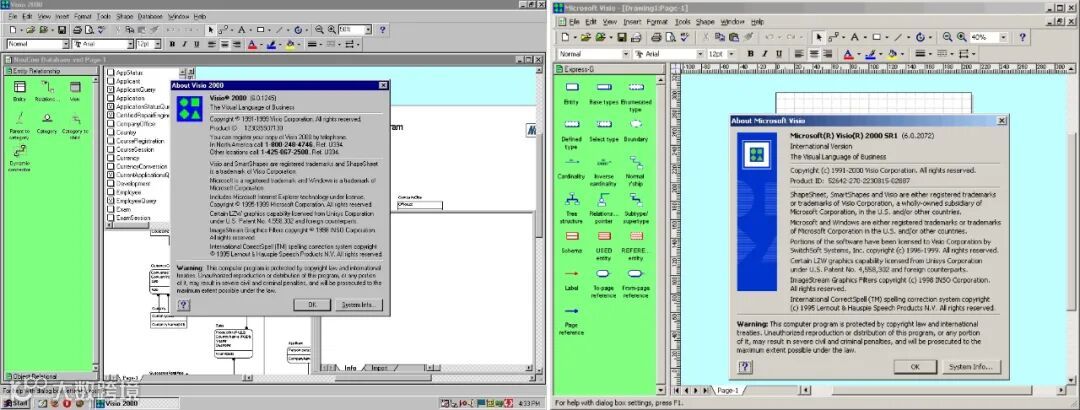Click Align Center in right Microsoft Visio toolbar
Screen dimensions: 1080x410
click(x=814, y=54)
